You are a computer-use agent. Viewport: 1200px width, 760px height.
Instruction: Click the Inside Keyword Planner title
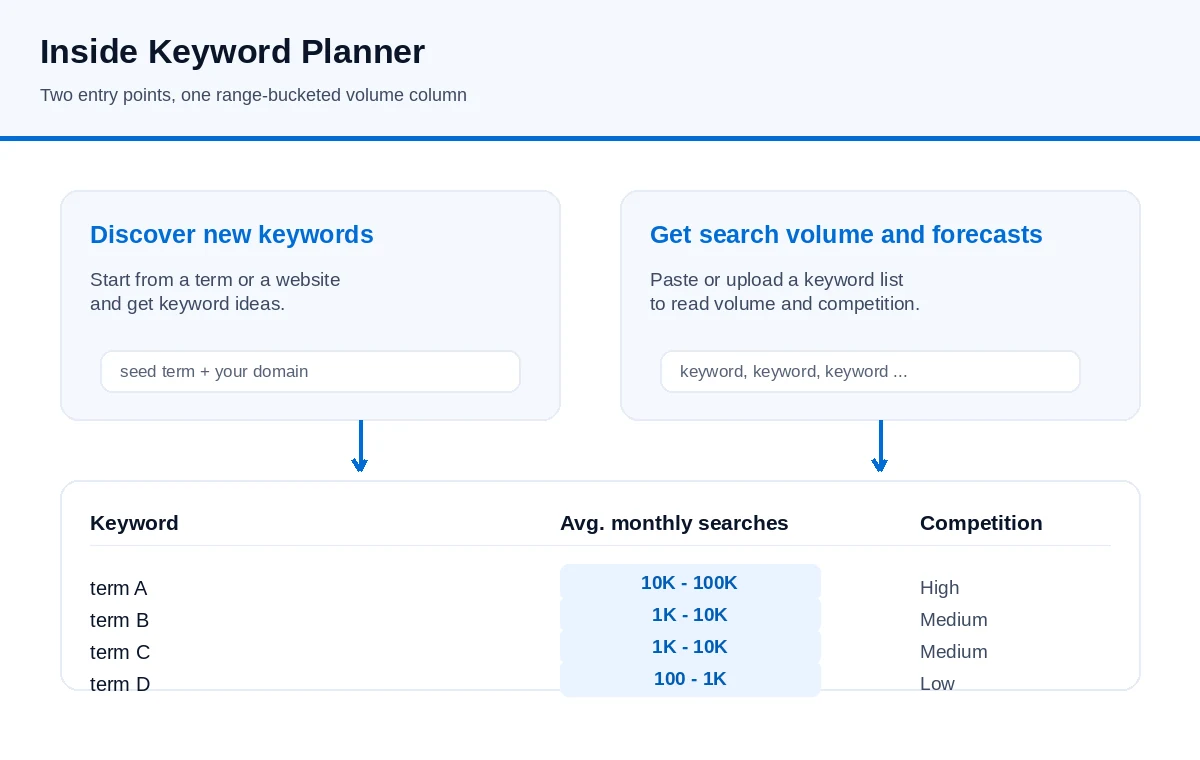tap(232, 51)
